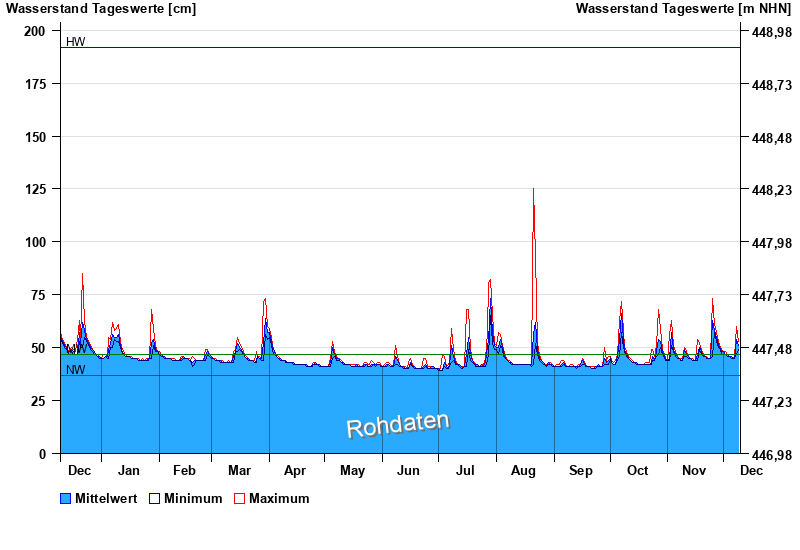This screenshot has height=550, width=800.
Task: Click the 200 tick label on left axis
Action: point(35,31)
